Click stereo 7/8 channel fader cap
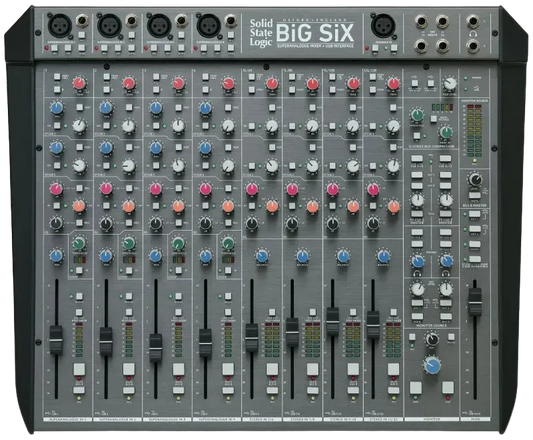 pos(292,332)
